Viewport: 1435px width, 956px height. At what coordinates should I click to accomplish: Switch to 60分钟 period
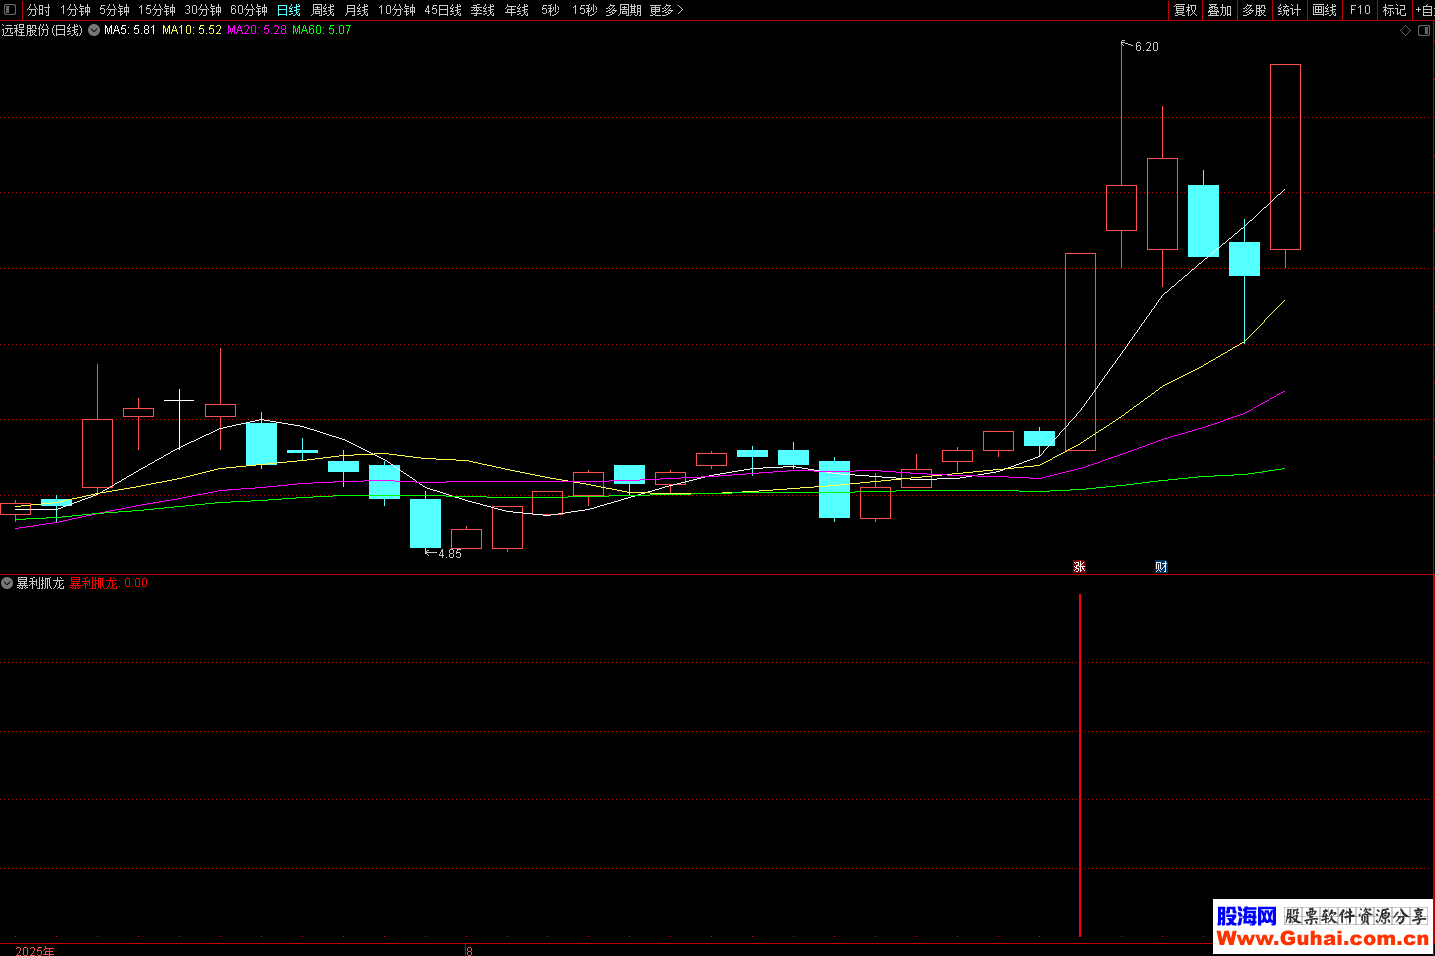click(249, 10)
